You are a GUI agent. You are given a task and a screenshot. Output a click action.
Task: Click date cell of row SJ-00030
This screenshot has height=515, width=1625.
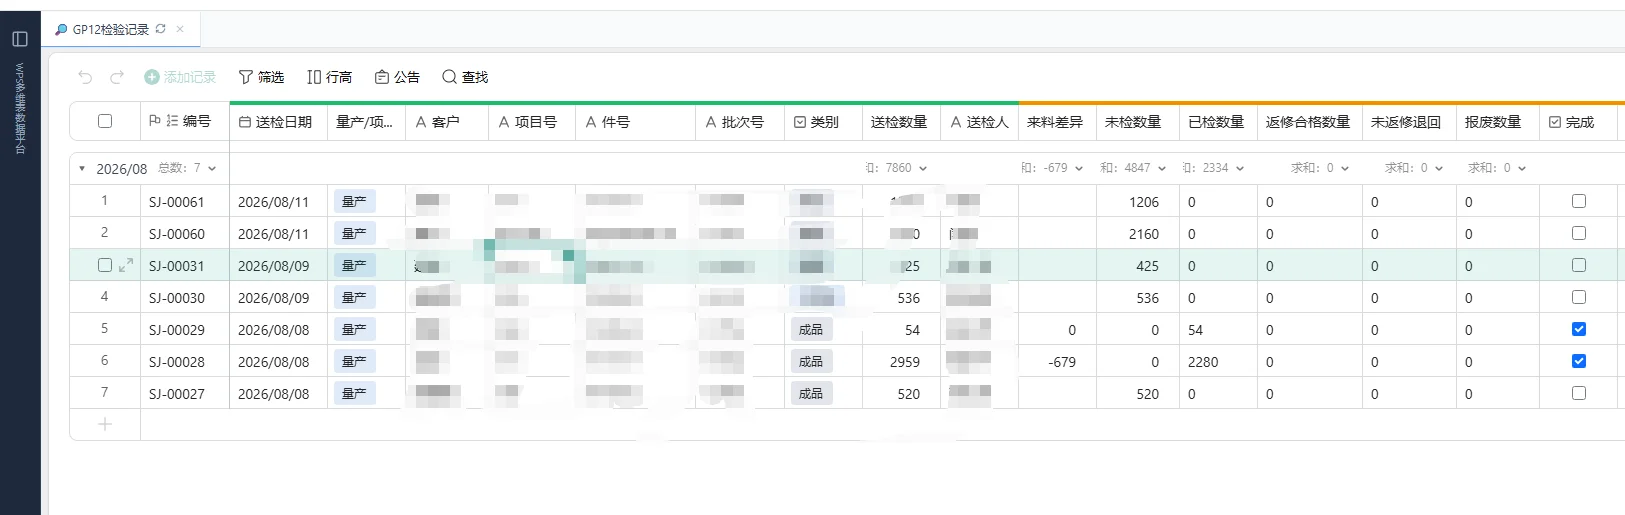click(x=278, y=297)
